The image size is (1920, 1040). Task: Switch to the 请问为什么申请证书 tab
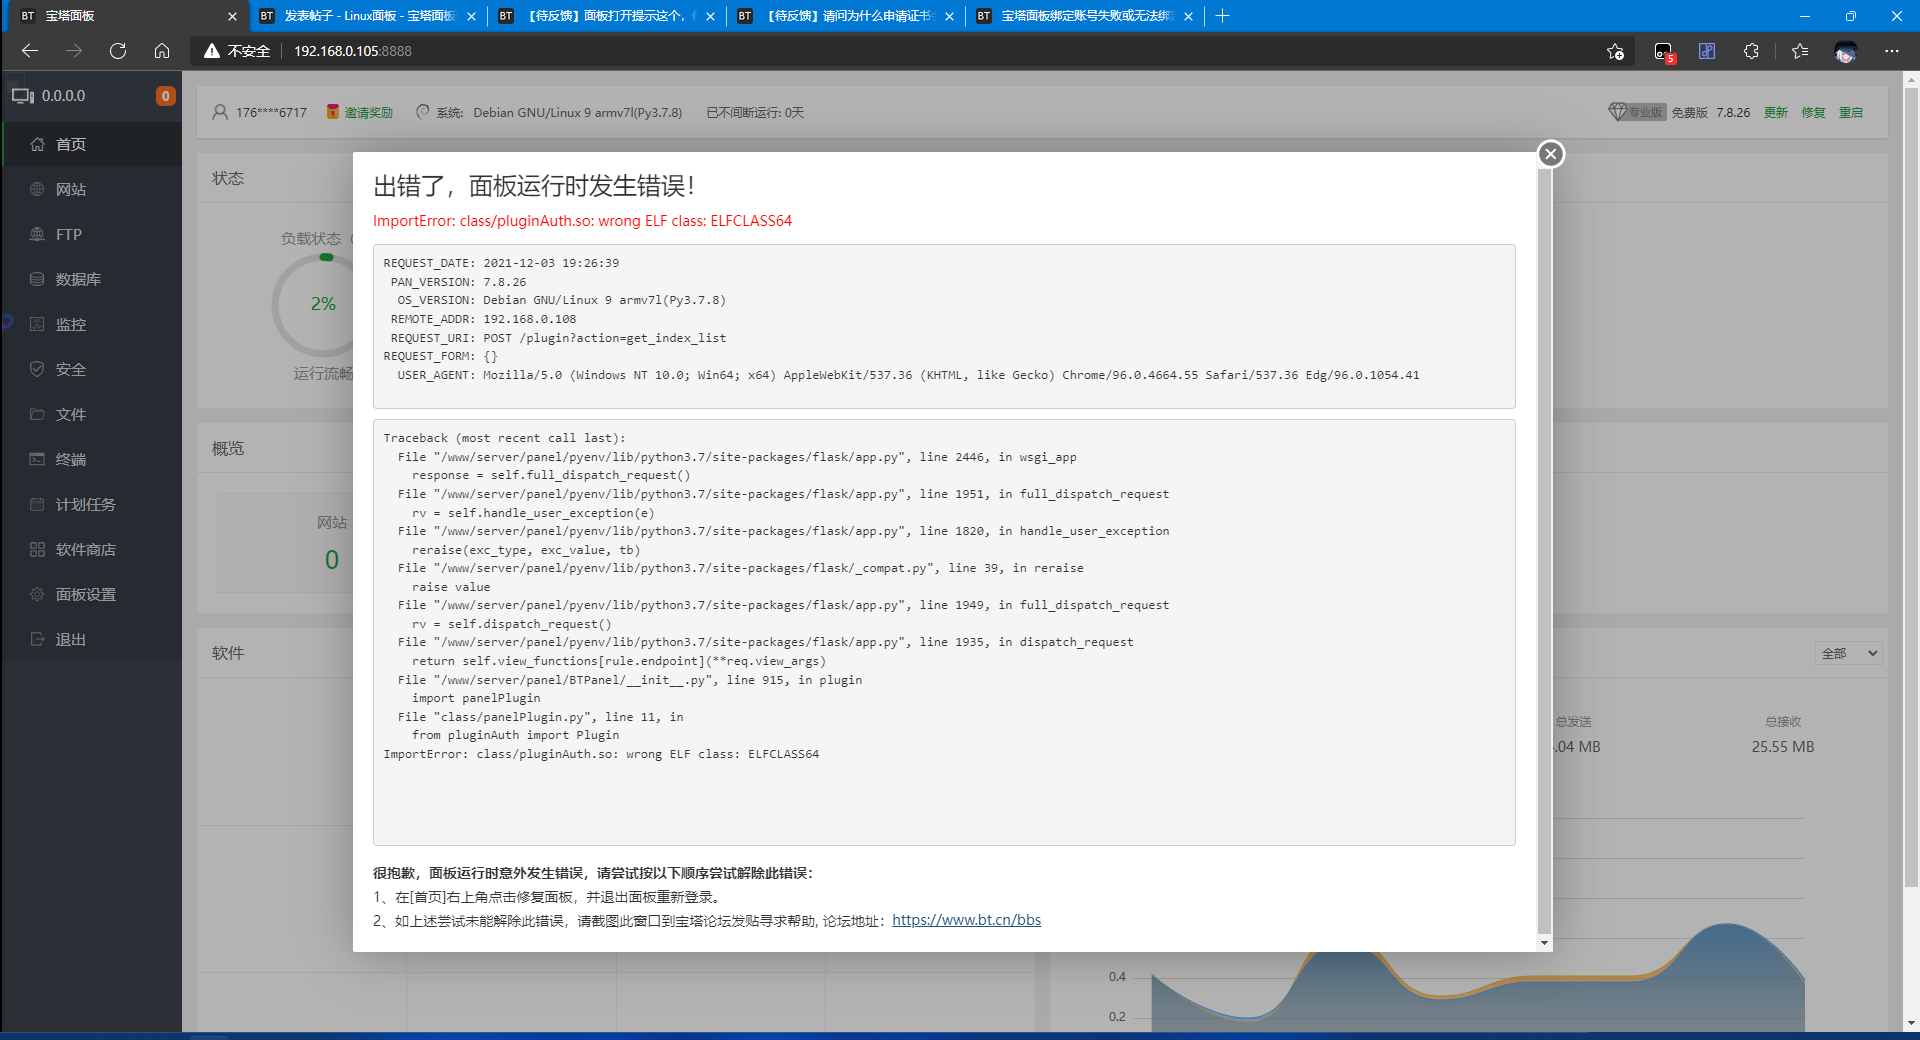tap(846, 16)
